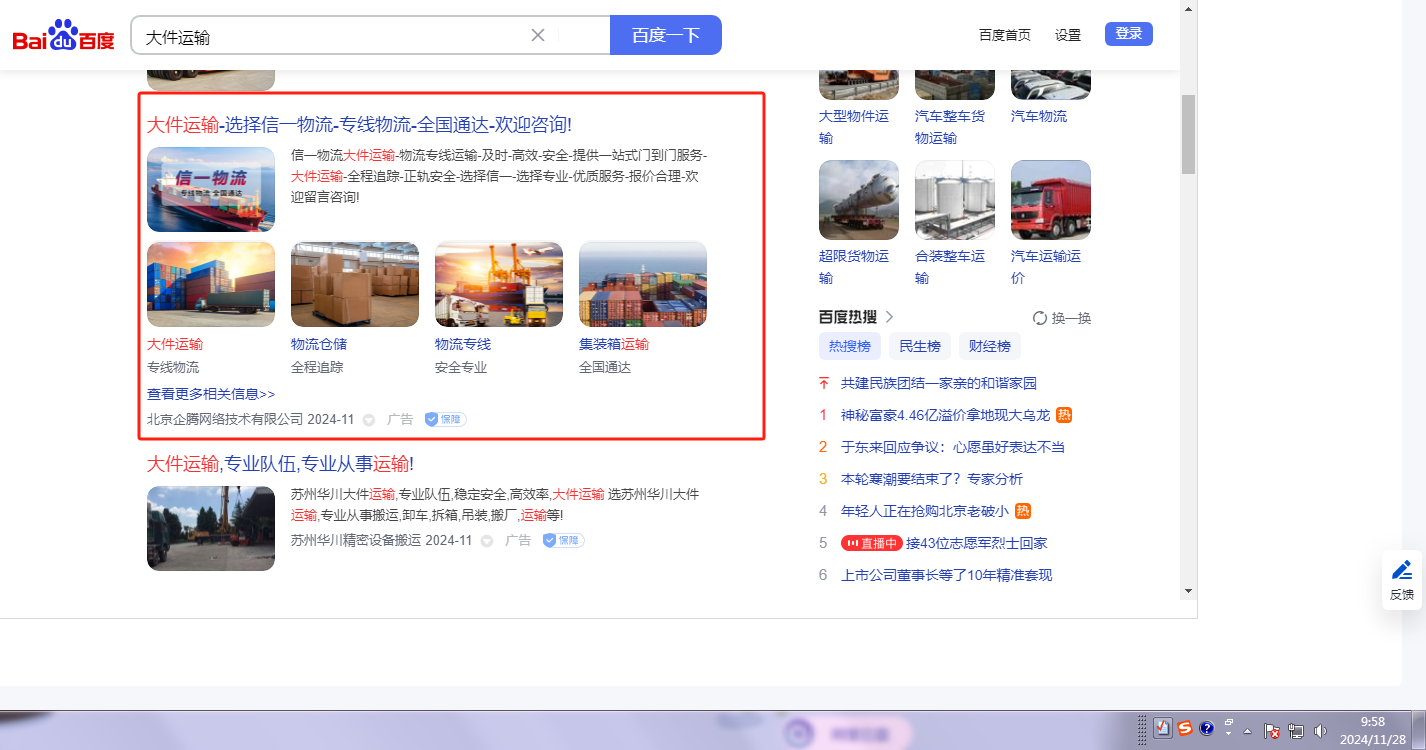
Task: Clear the search box with the X icon
Action: point(538,35)
